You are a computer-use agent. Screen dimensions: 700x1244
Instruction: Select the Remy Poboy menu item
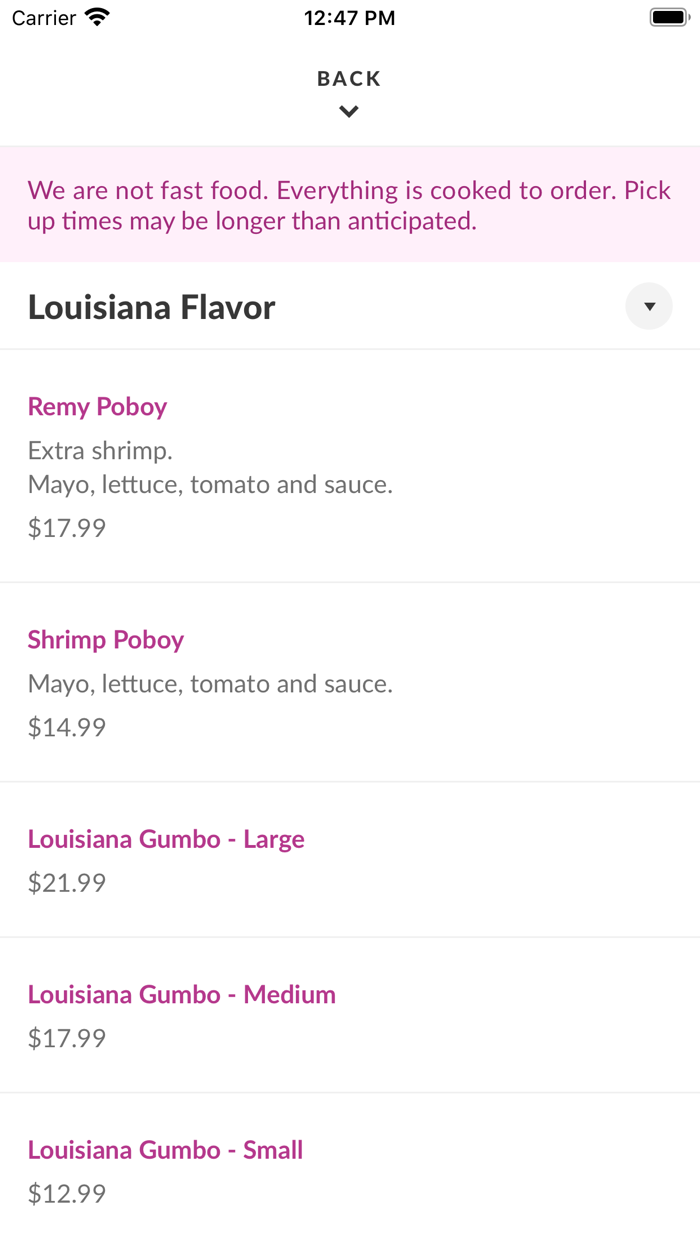97,407
